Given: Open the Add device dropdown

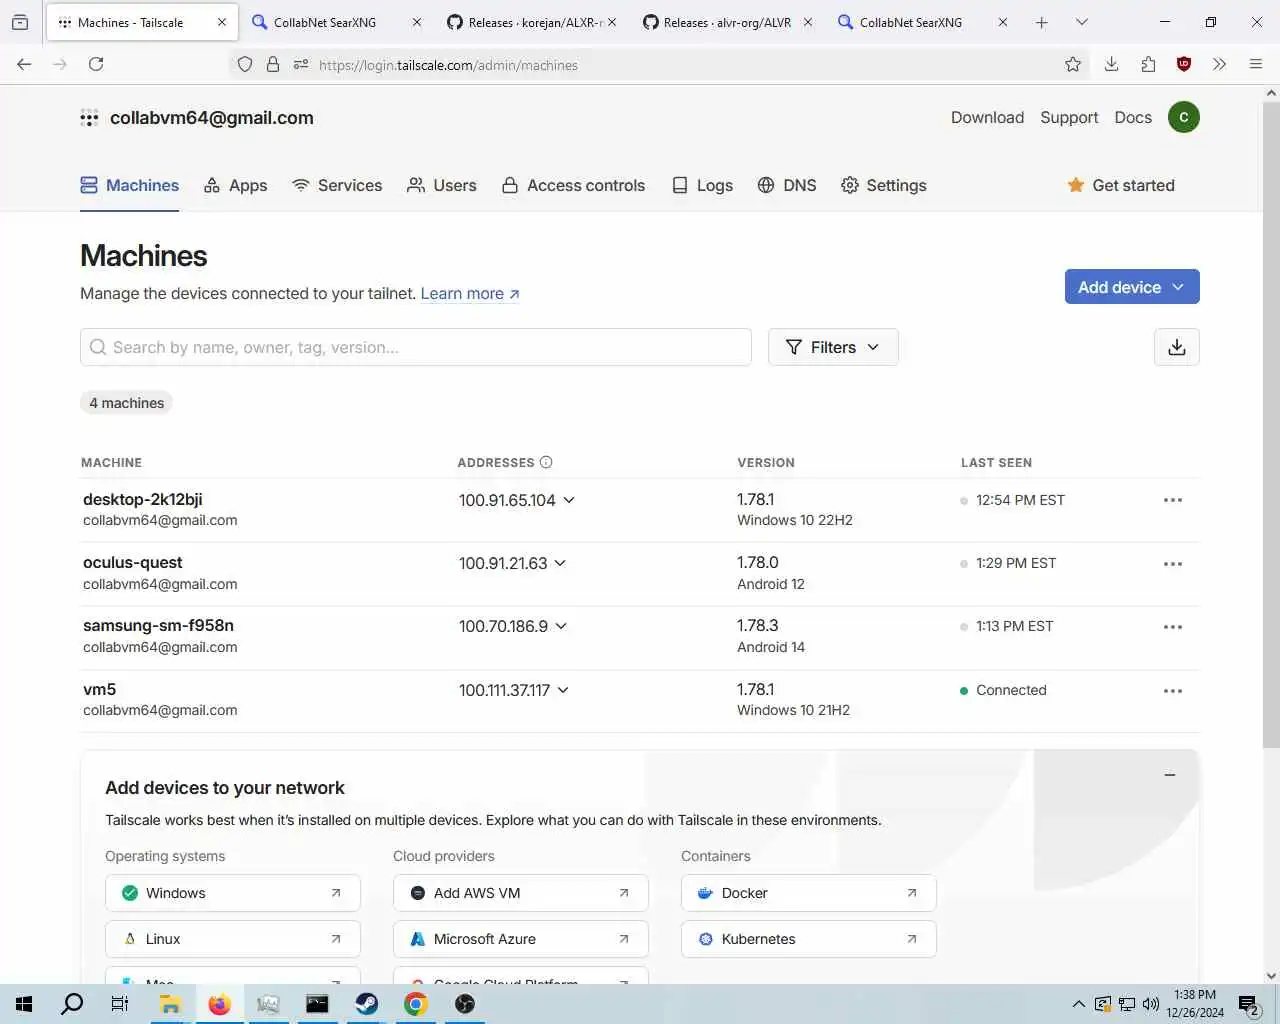Looking at the screenshot, I should tap(1132, 287).
